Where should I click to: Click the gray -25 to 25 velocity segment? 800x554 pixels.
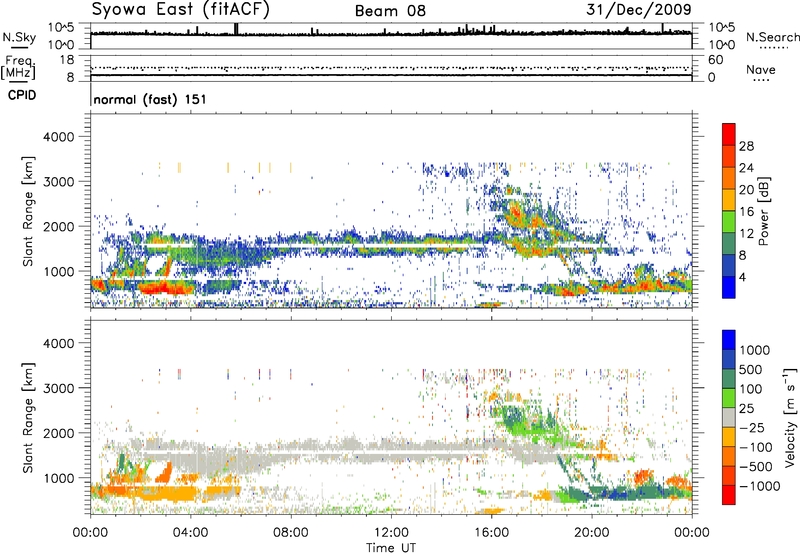729,418
